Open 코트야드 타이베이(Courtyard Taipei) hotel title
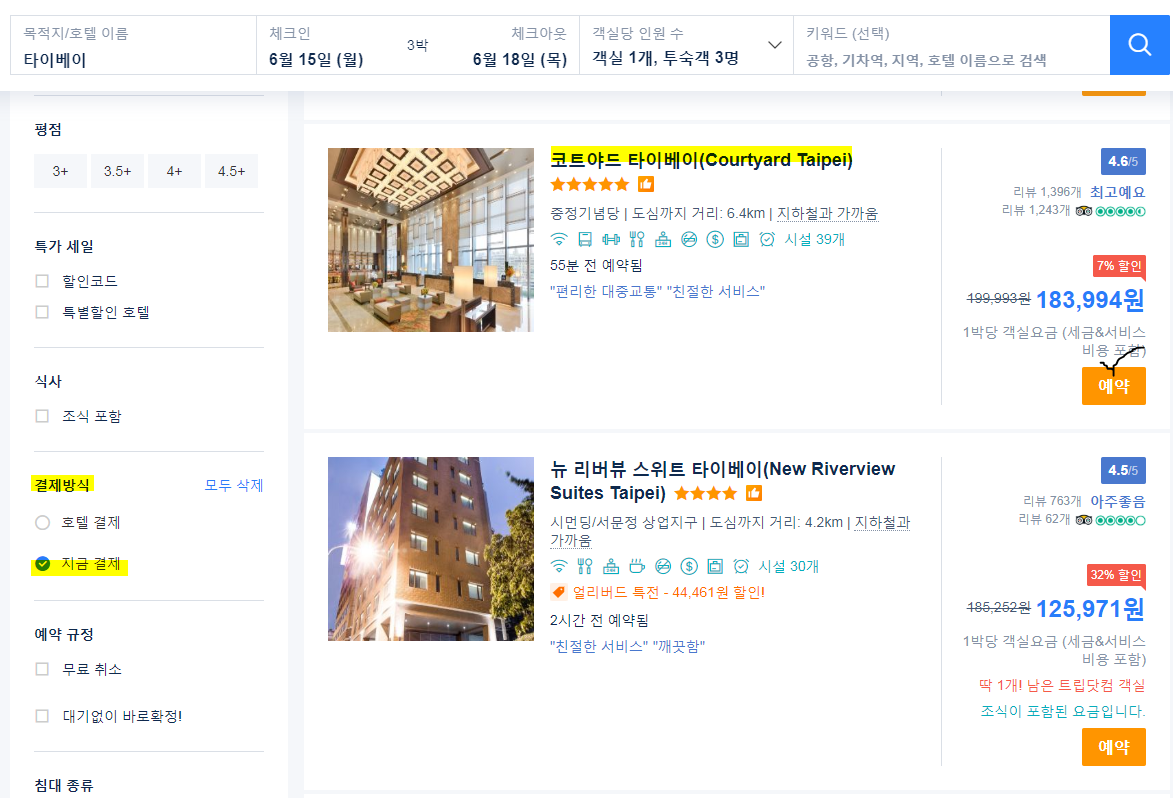Screen dimensions: 1173x798 (701, 159)
